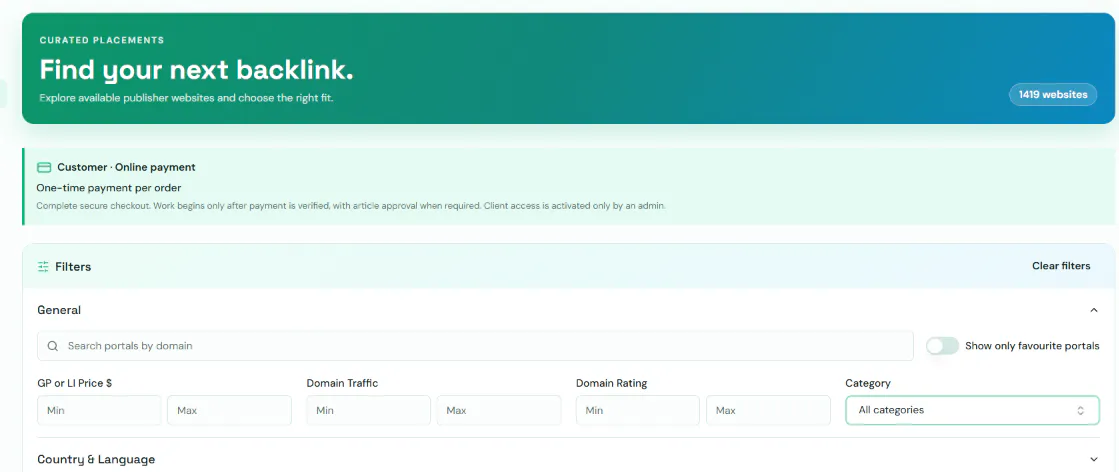The width and height of the screenshot is (1119, 472).
Task: Click the 'Show only favourite portals' label
Action: click(x=1032, y=346)
